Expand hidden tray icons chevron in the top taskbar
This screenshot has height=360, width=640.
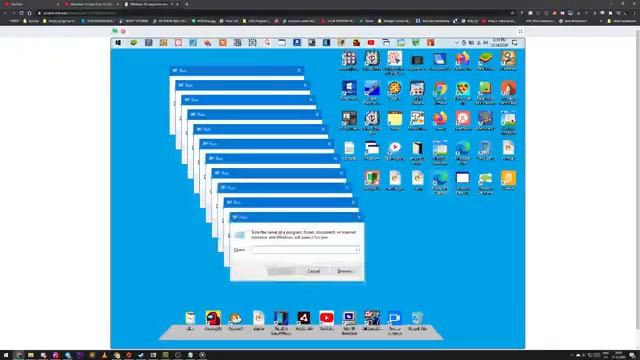(456, 42)
